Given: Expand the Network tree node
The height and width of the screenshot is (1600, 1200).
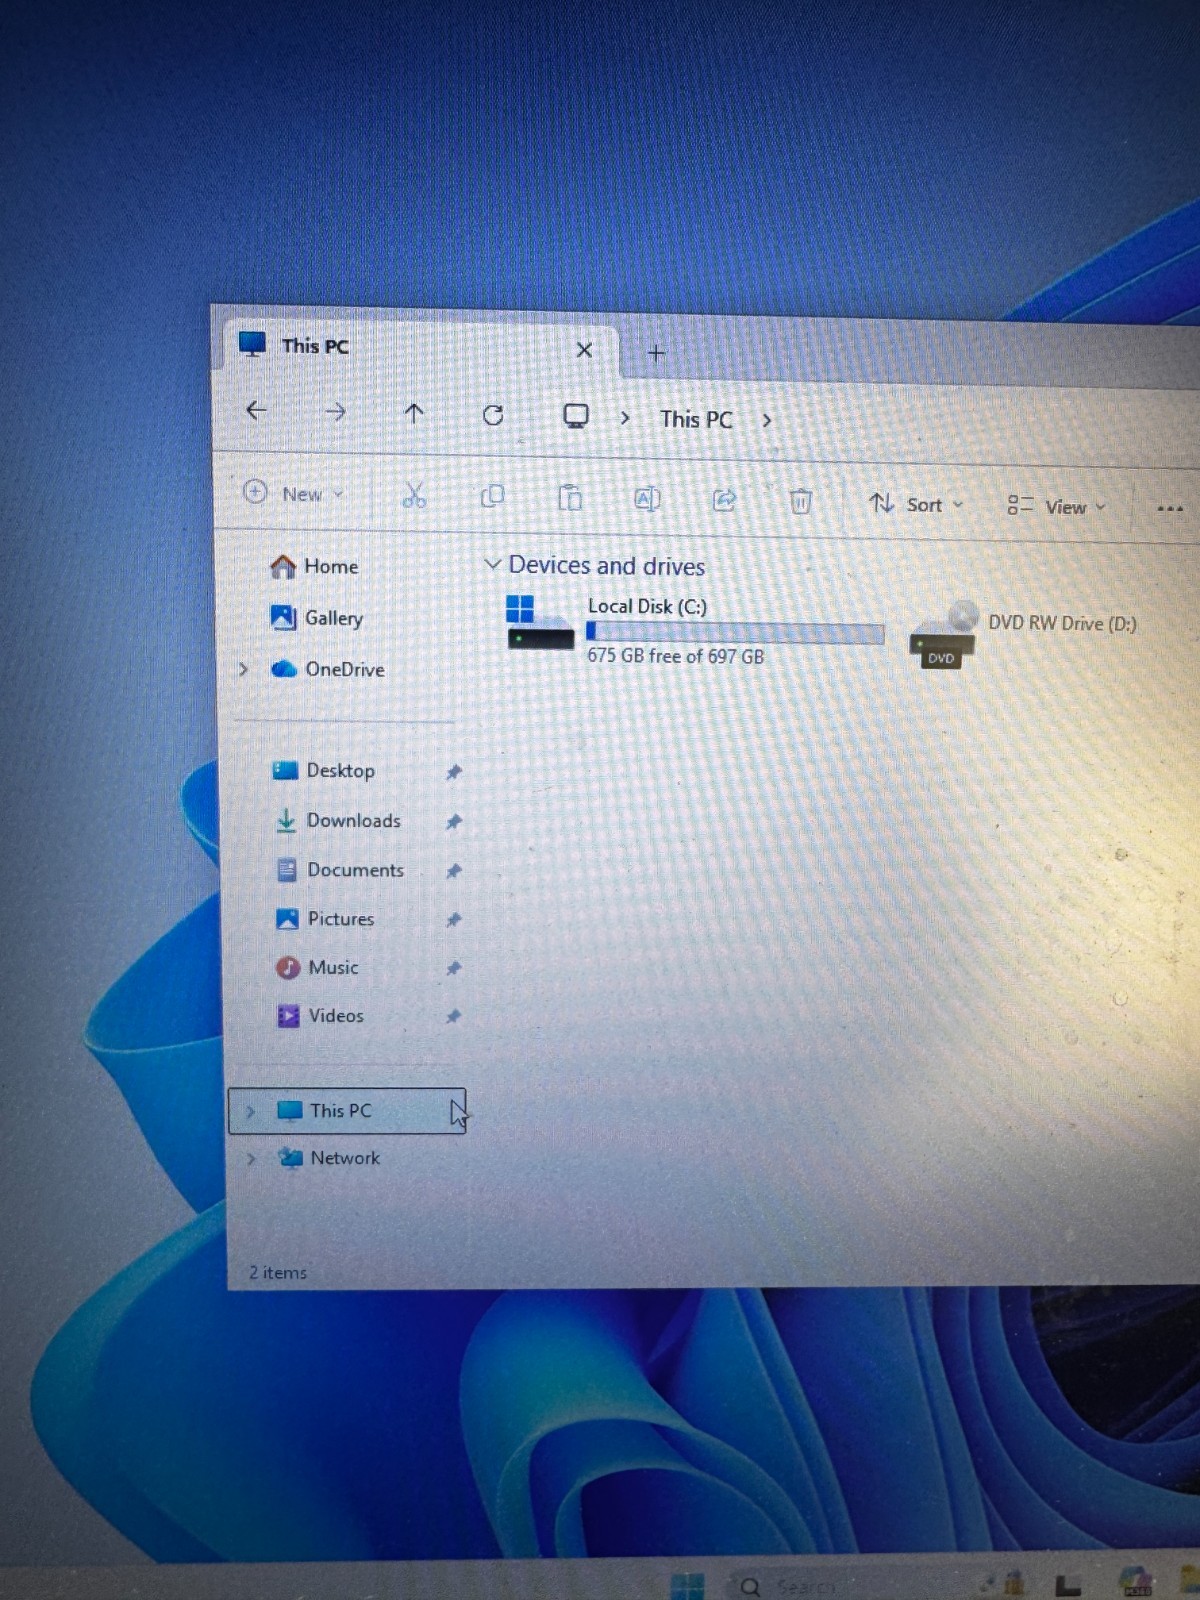Looking at the screenshot, I should point(251,1158).
